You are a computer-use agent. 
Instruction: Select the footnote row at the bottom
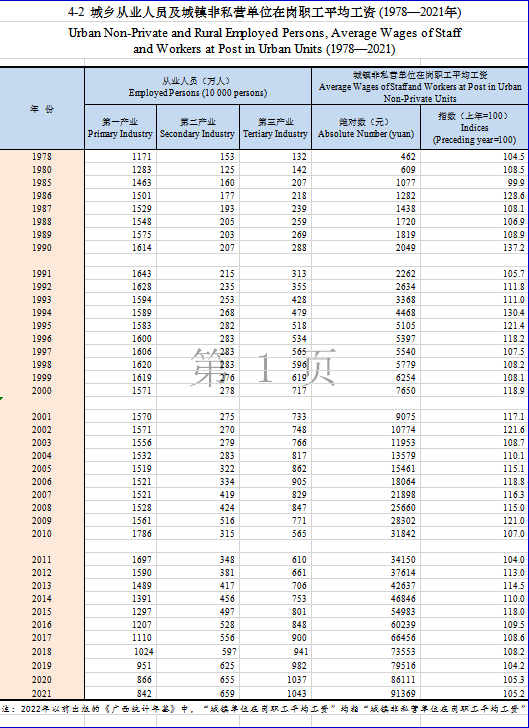pos(264,708)
